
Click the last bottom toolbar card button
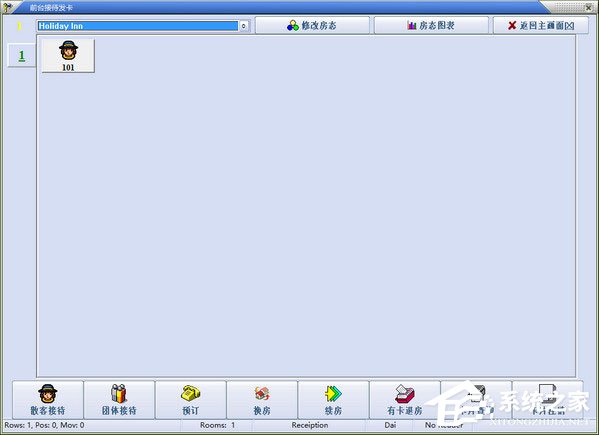(548, 400)
